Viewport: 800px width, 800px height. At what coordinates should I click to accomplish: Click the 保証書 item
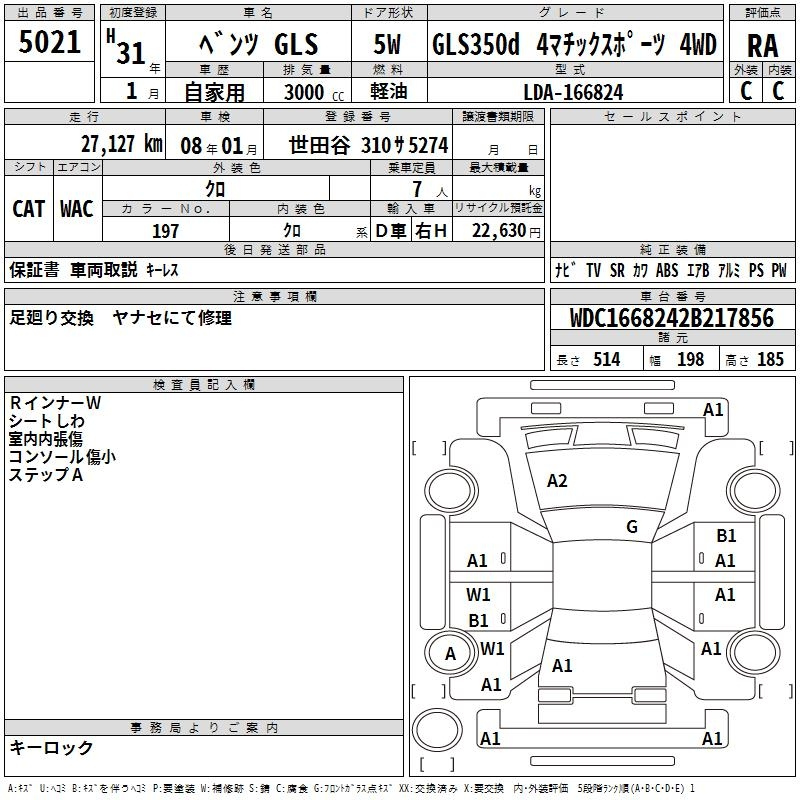[34, 269]
